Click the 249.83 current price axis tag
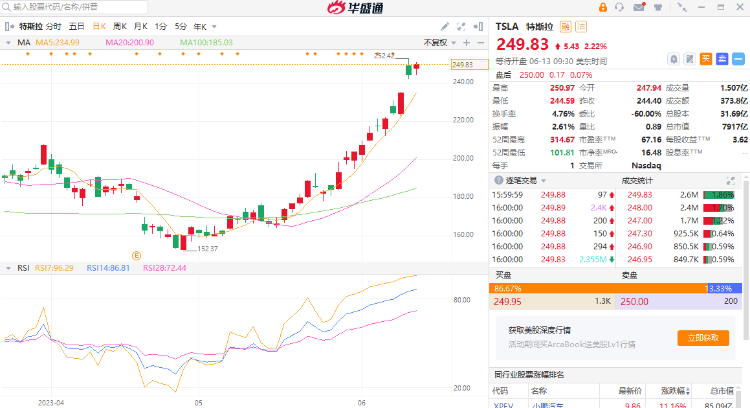Viewport: 750px width, 408px height. (x=469, y=65)
